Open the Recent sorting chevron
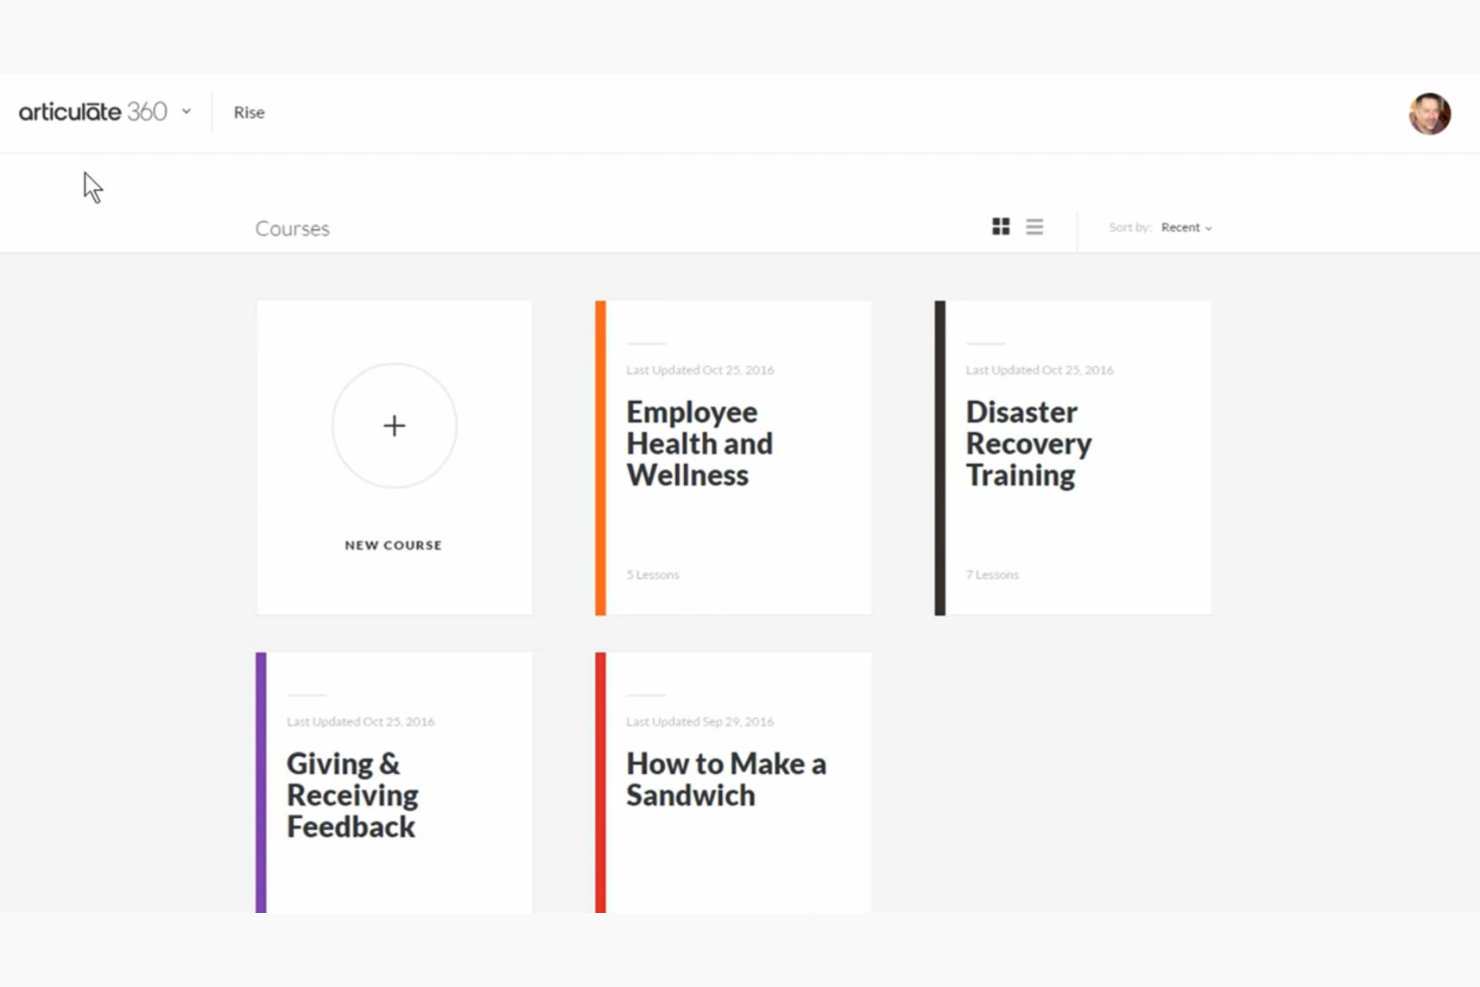This screenshot has width=1480, height=987. coord(1208,228)
